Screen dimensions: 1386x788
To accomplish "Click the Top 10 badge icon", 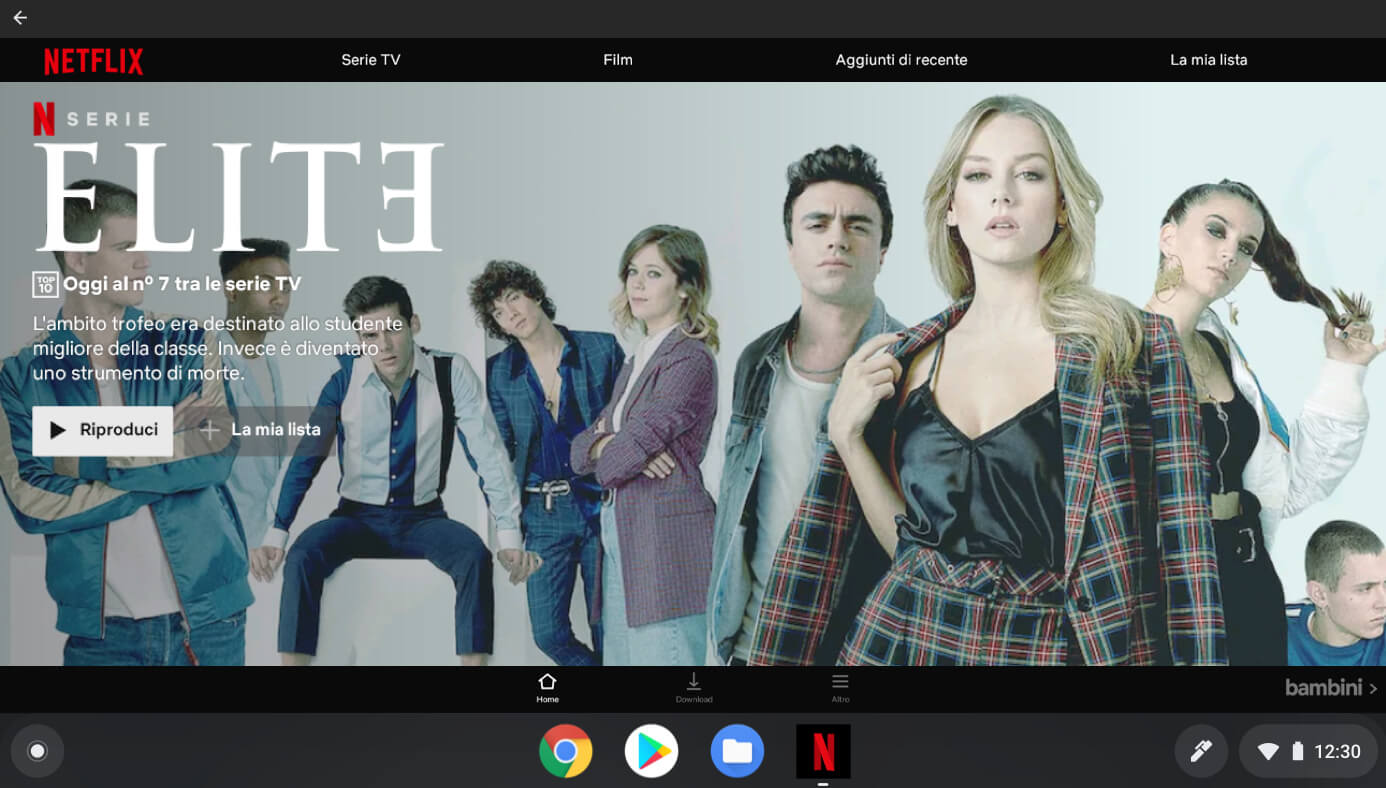I will [x=45, y=284].
